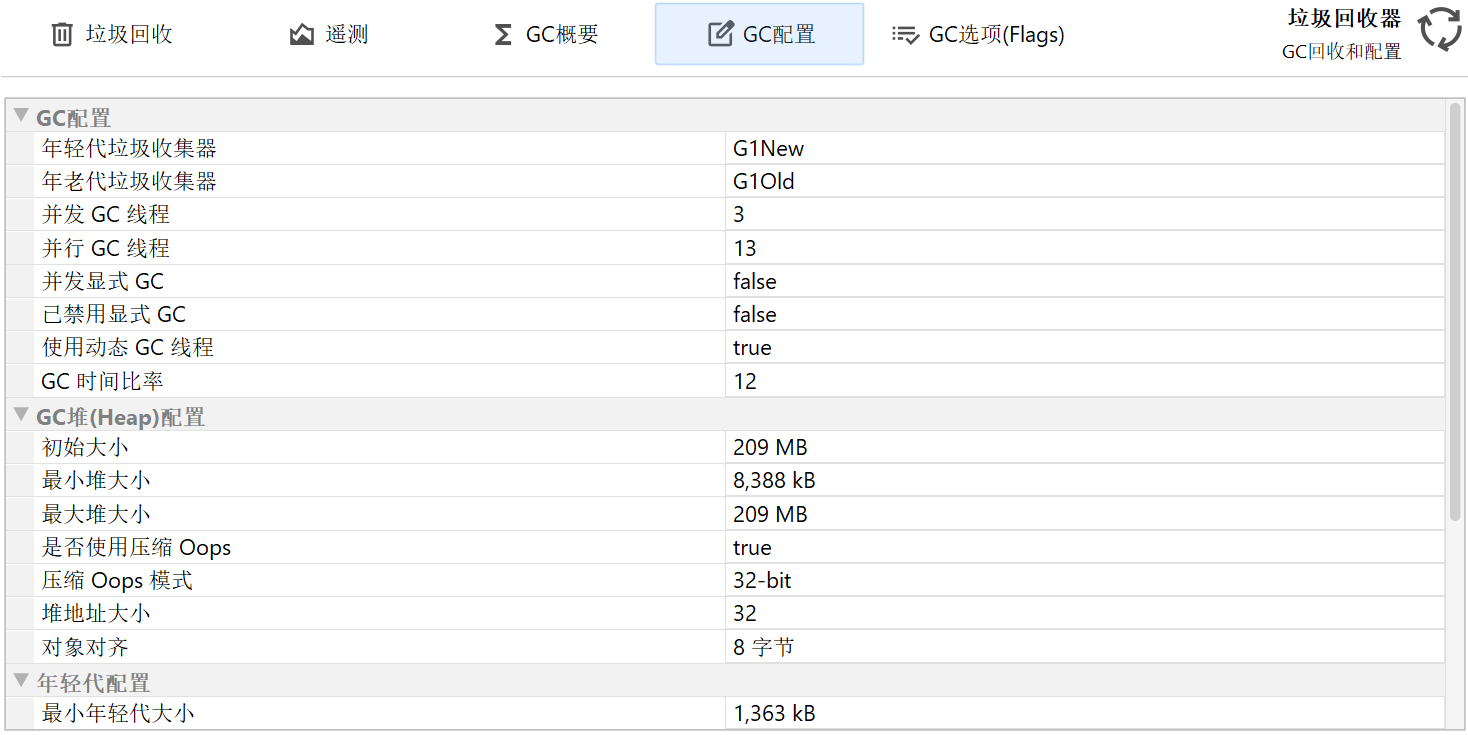Switch to the 垃圾回收 tab
This screenshot has width=1468, height=735.
(128, 35)
